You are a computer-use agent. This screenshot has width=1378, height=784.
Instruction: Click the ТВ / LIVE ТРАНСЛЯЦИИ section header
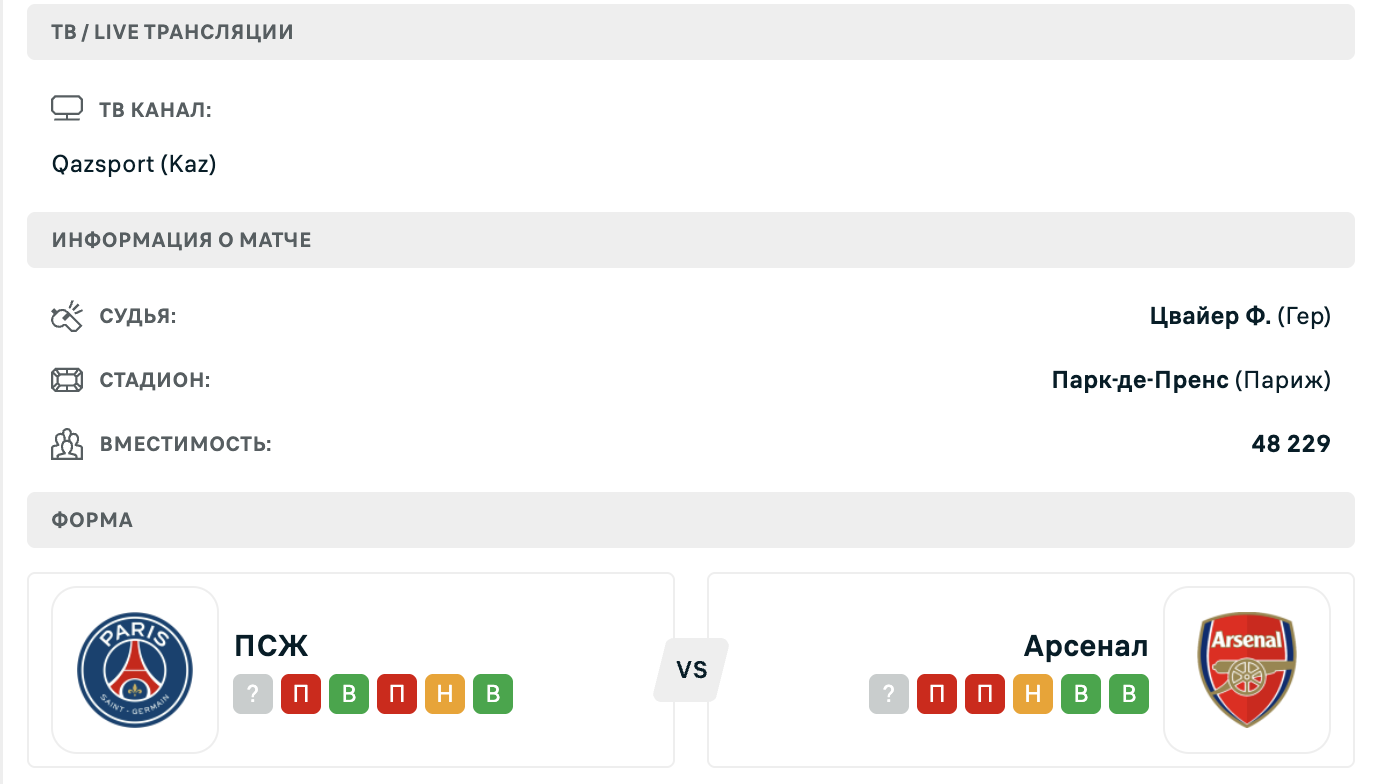(x=691, y=32)
